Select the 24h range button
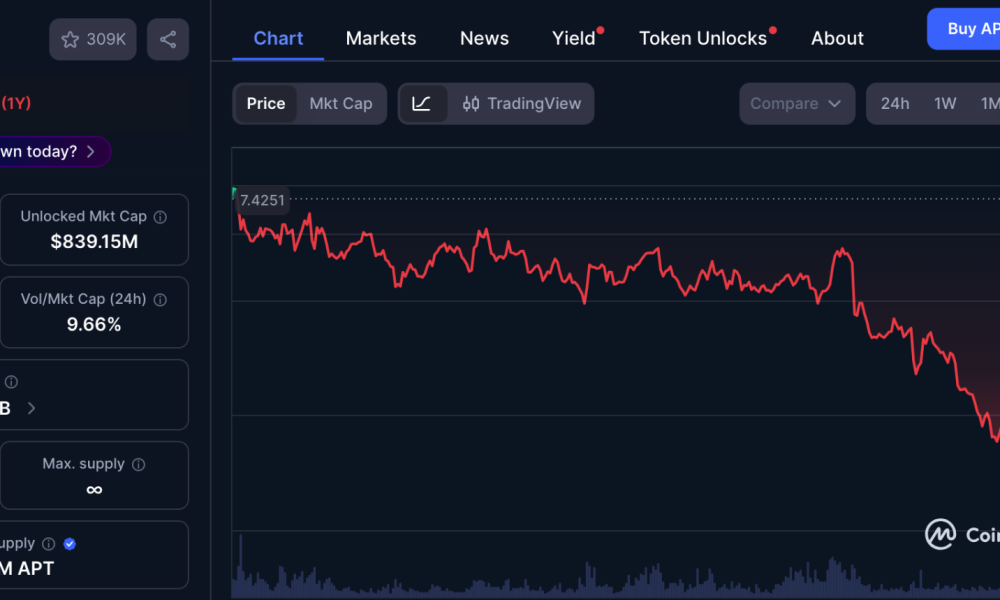The width and height of the screenshot is (1000, 600). pyautogui.click(x=895, y=103)
